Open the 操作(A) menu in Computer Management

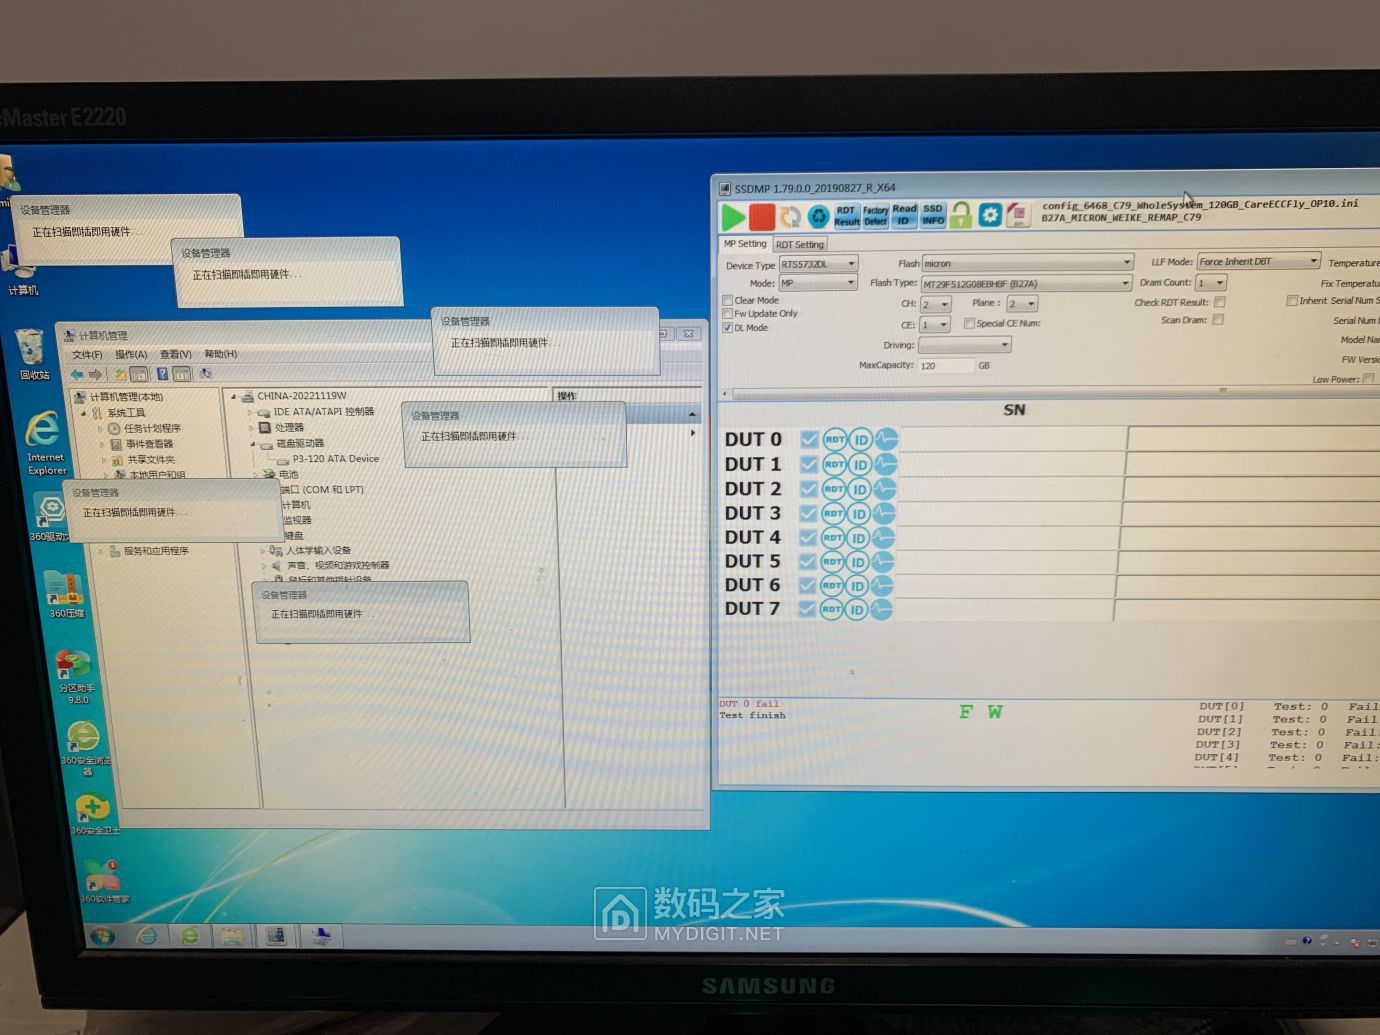131,354
